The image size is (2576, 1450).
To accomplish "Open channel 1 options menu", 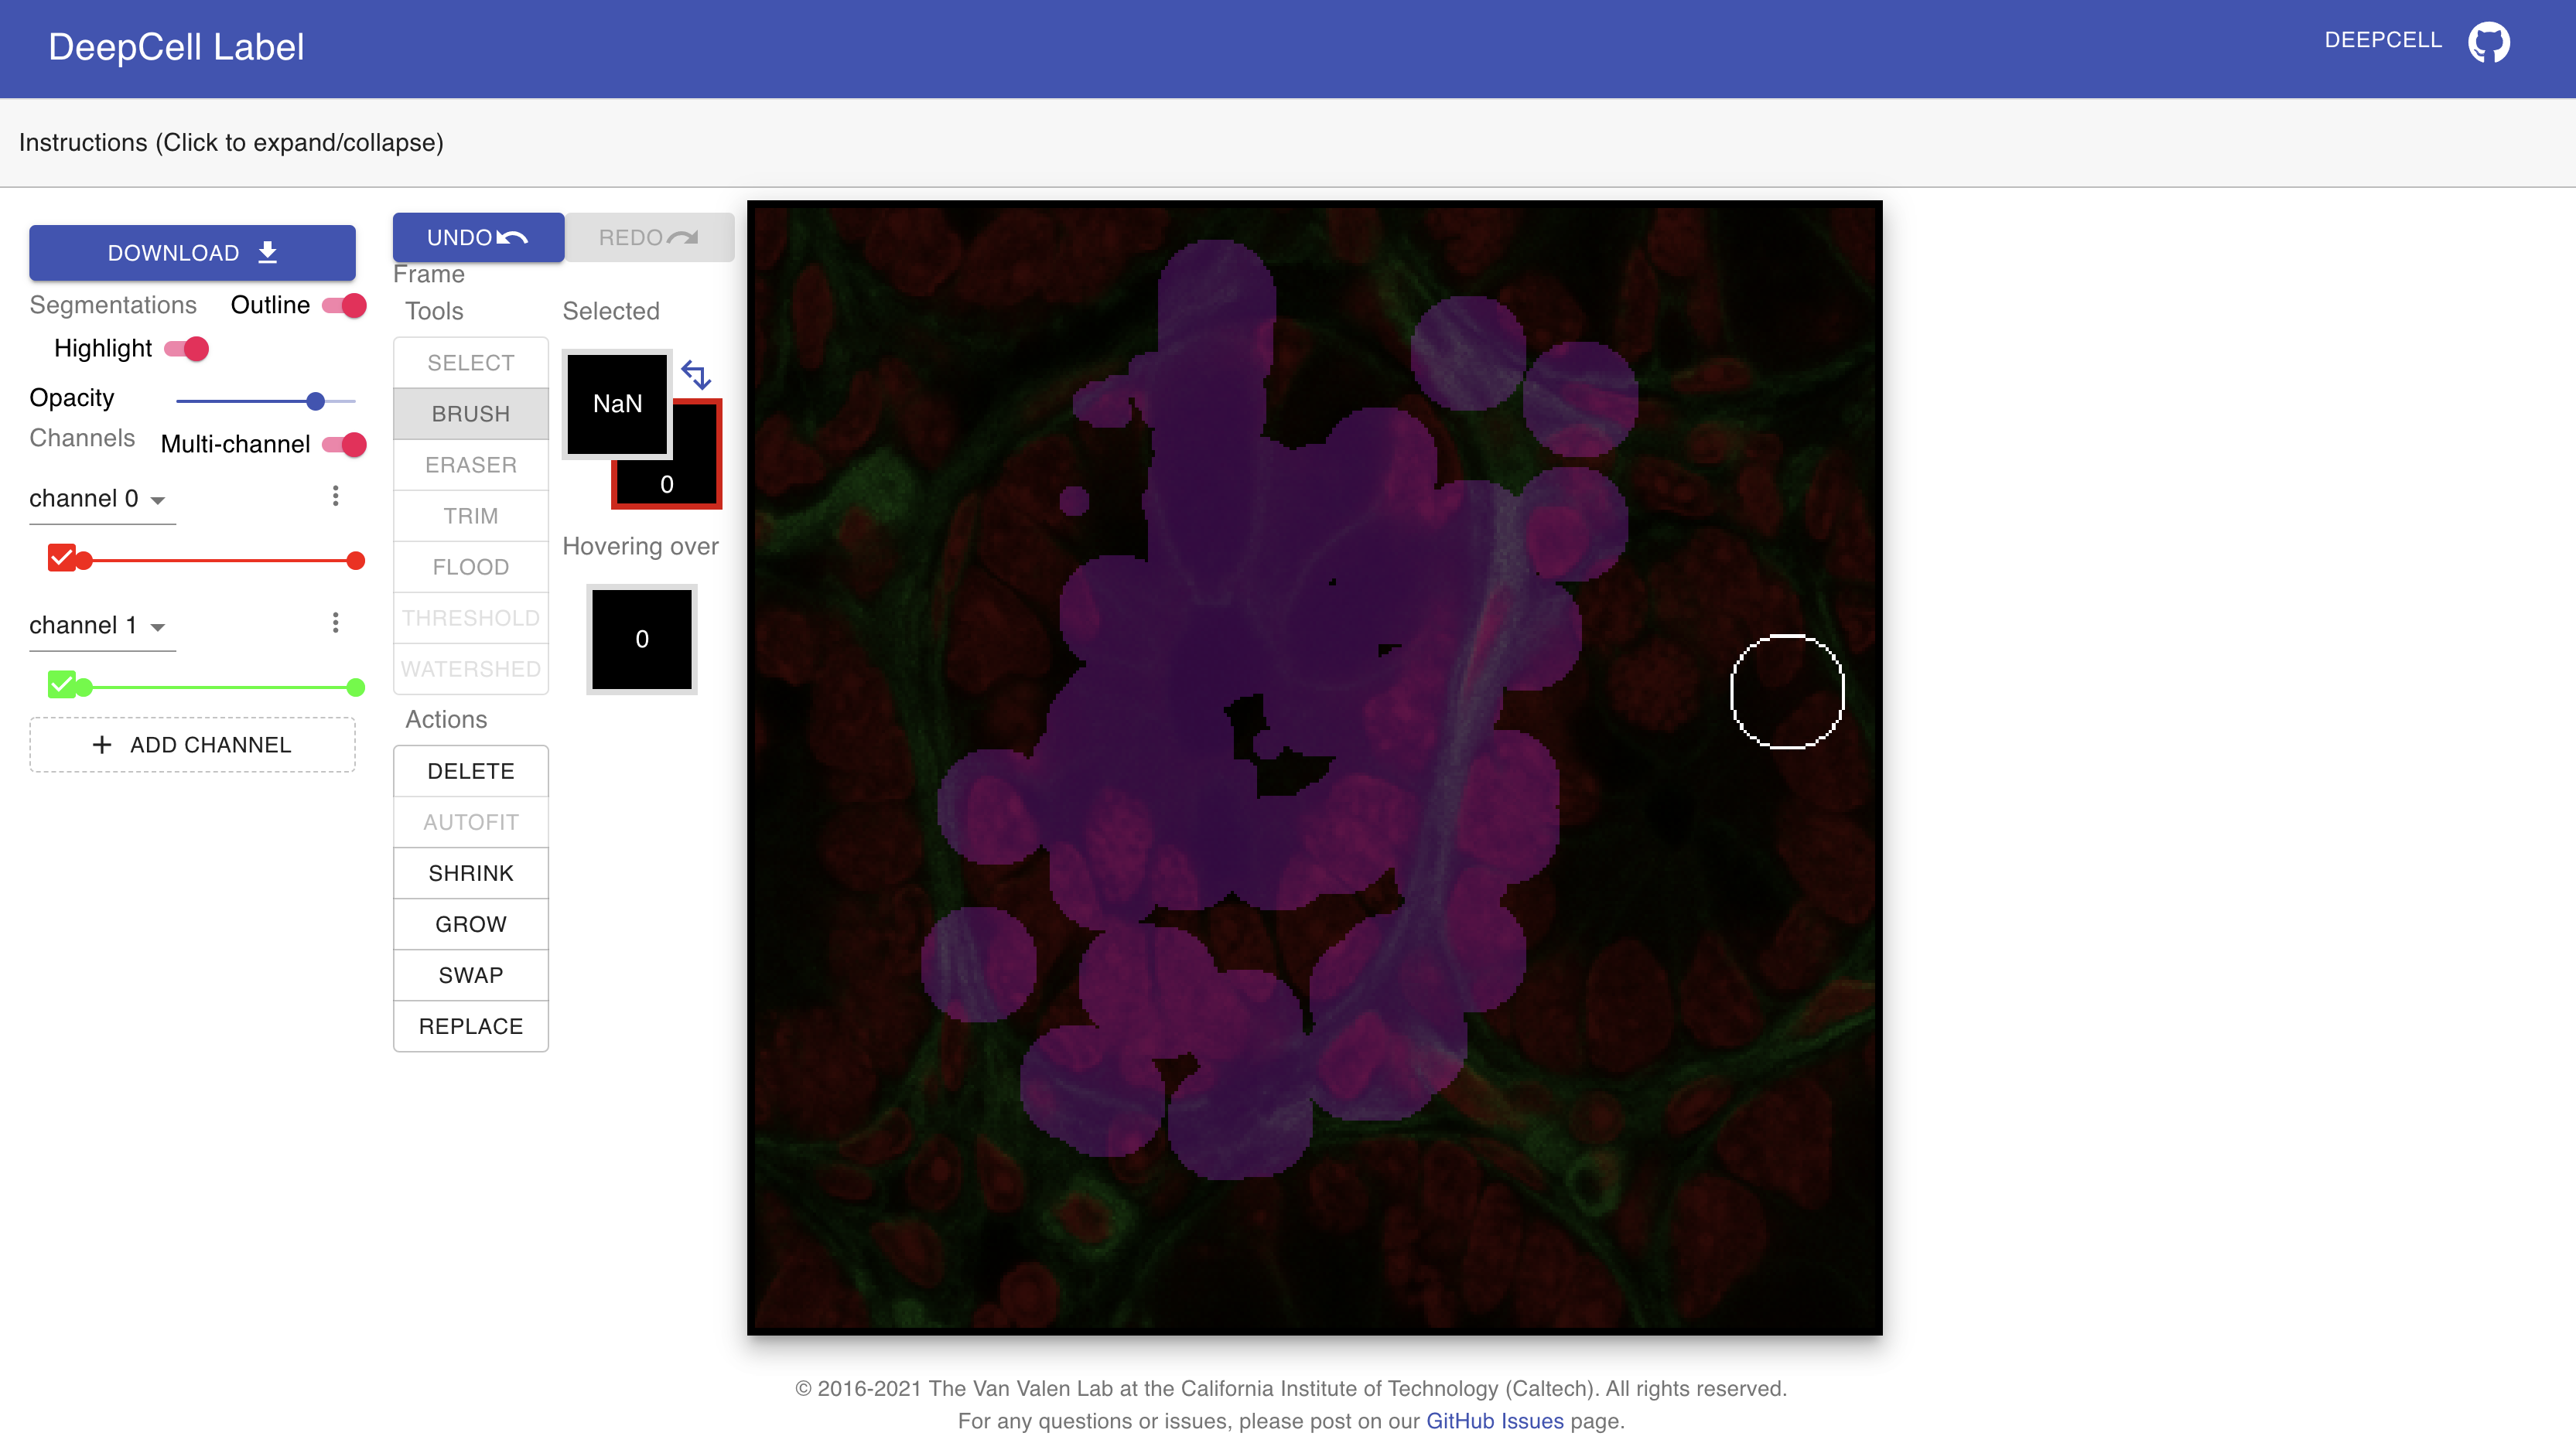I will tap(335, 622).
